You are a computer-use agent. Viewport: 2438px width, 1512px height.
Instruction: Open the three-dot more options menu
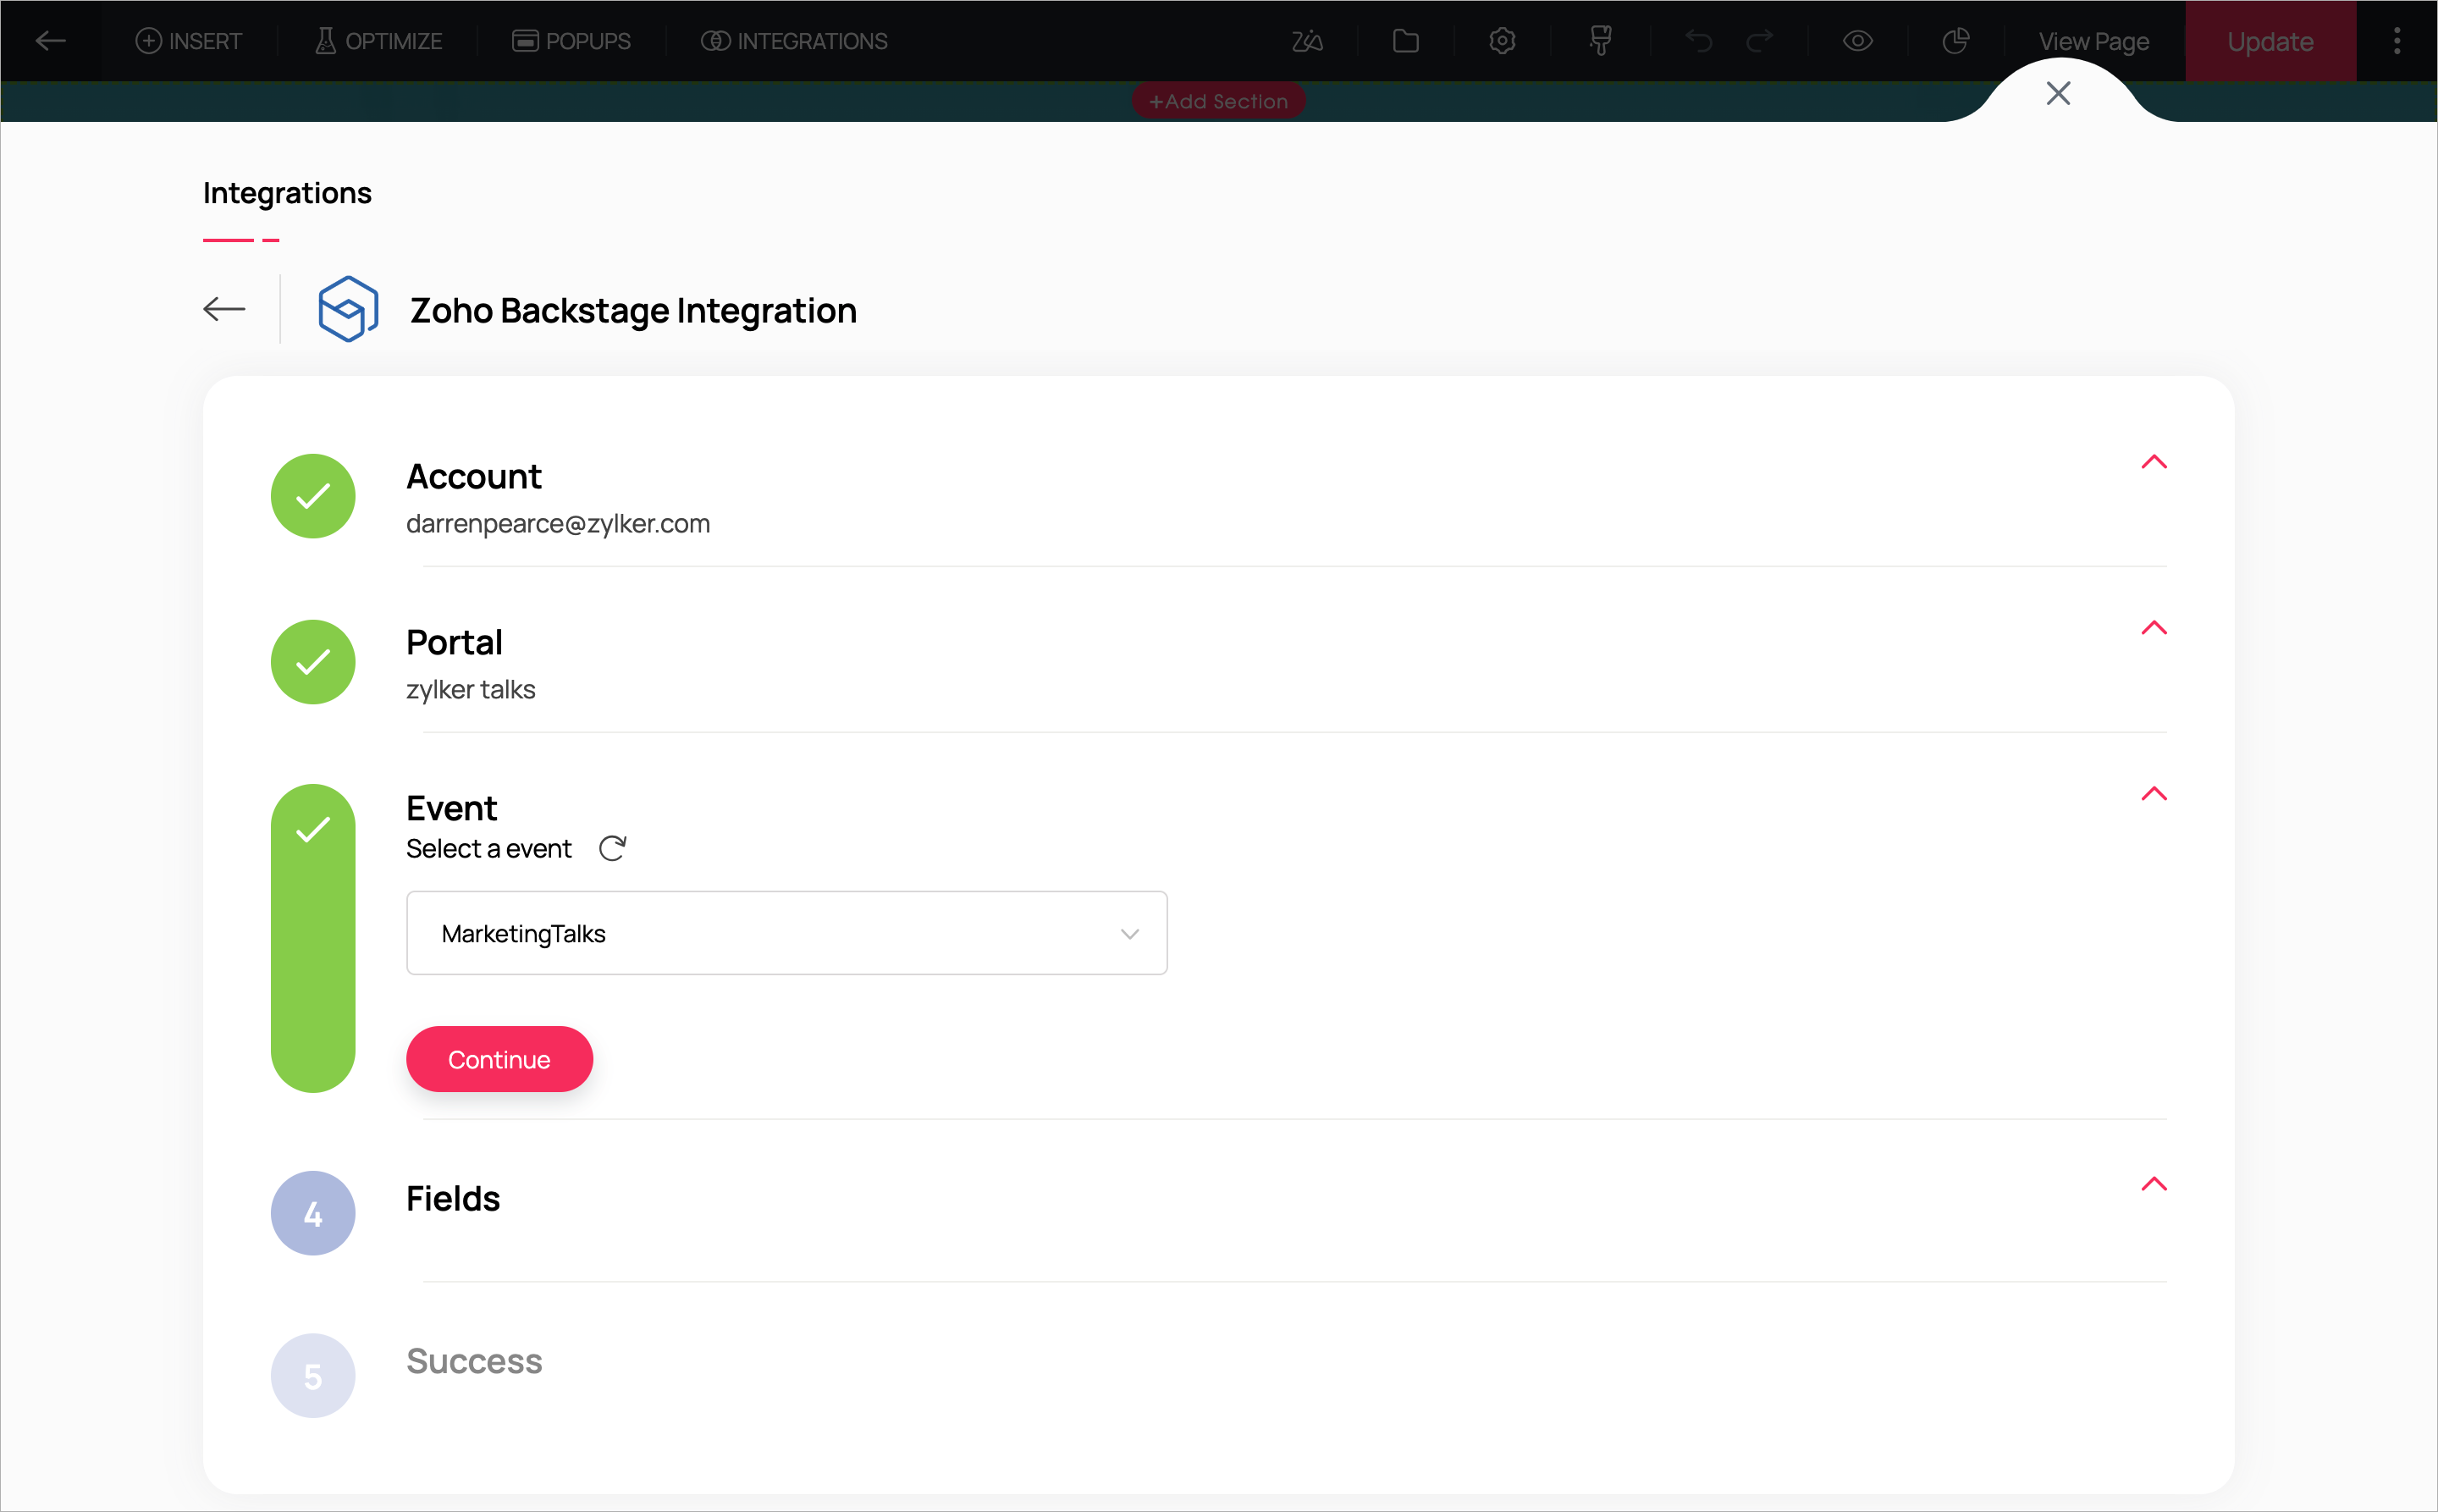[x=2396, y=41]
